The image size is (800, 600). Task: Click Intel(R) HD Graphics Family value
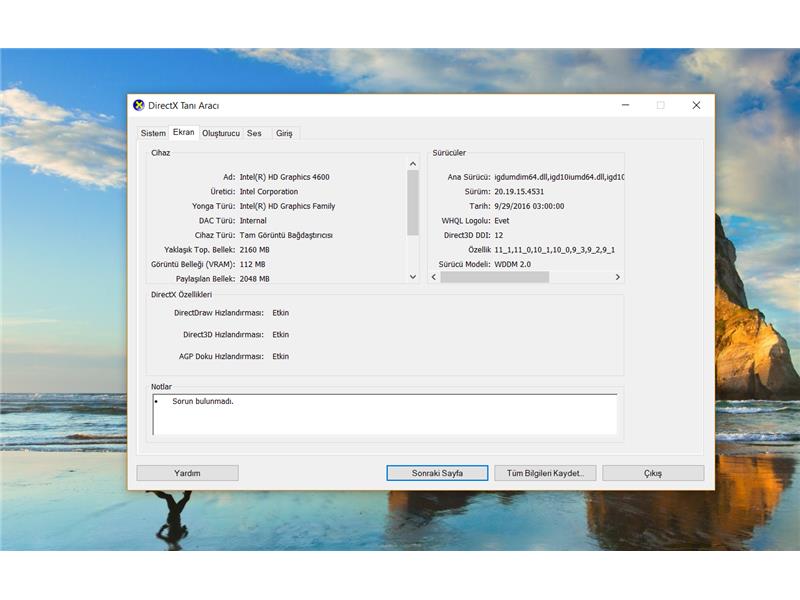tap(287, 206)
